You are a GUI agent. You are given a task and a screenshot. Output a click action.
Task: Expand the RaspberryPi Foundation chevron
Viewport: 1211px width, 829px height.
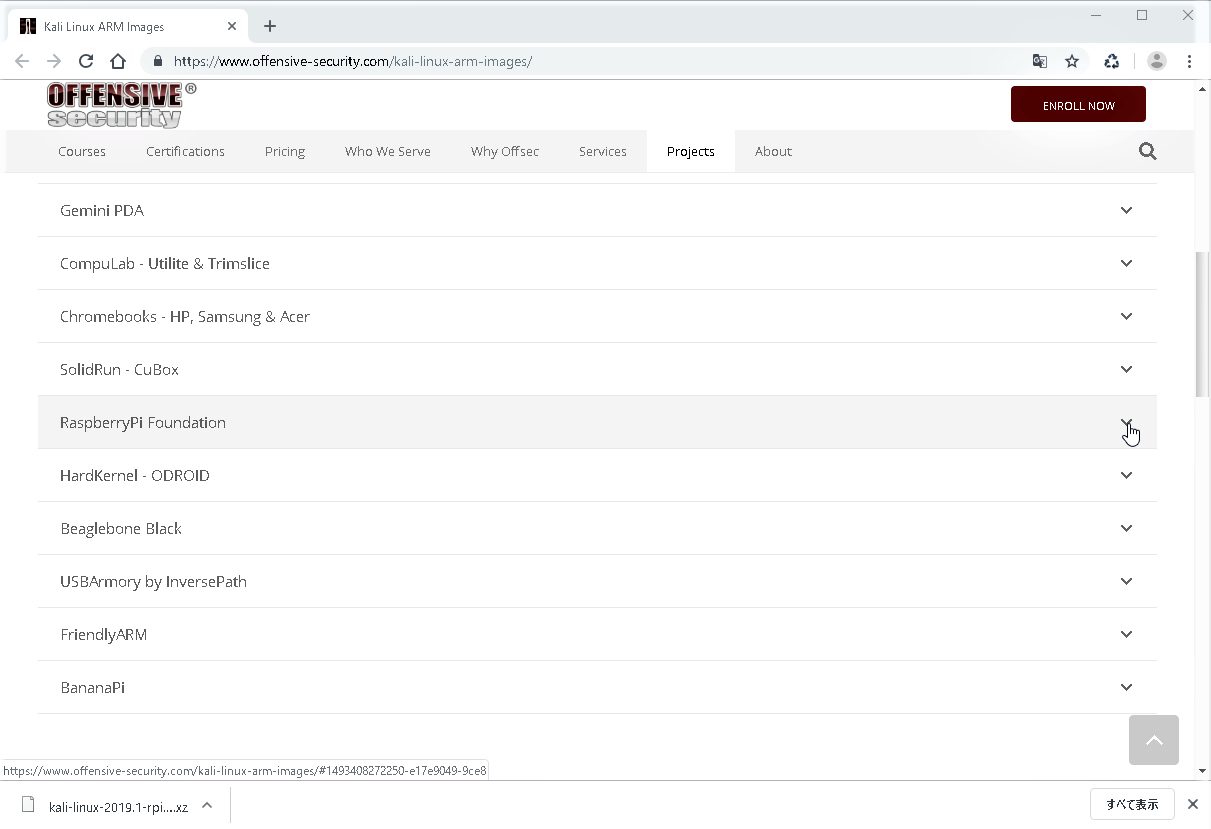point(1126,422)
